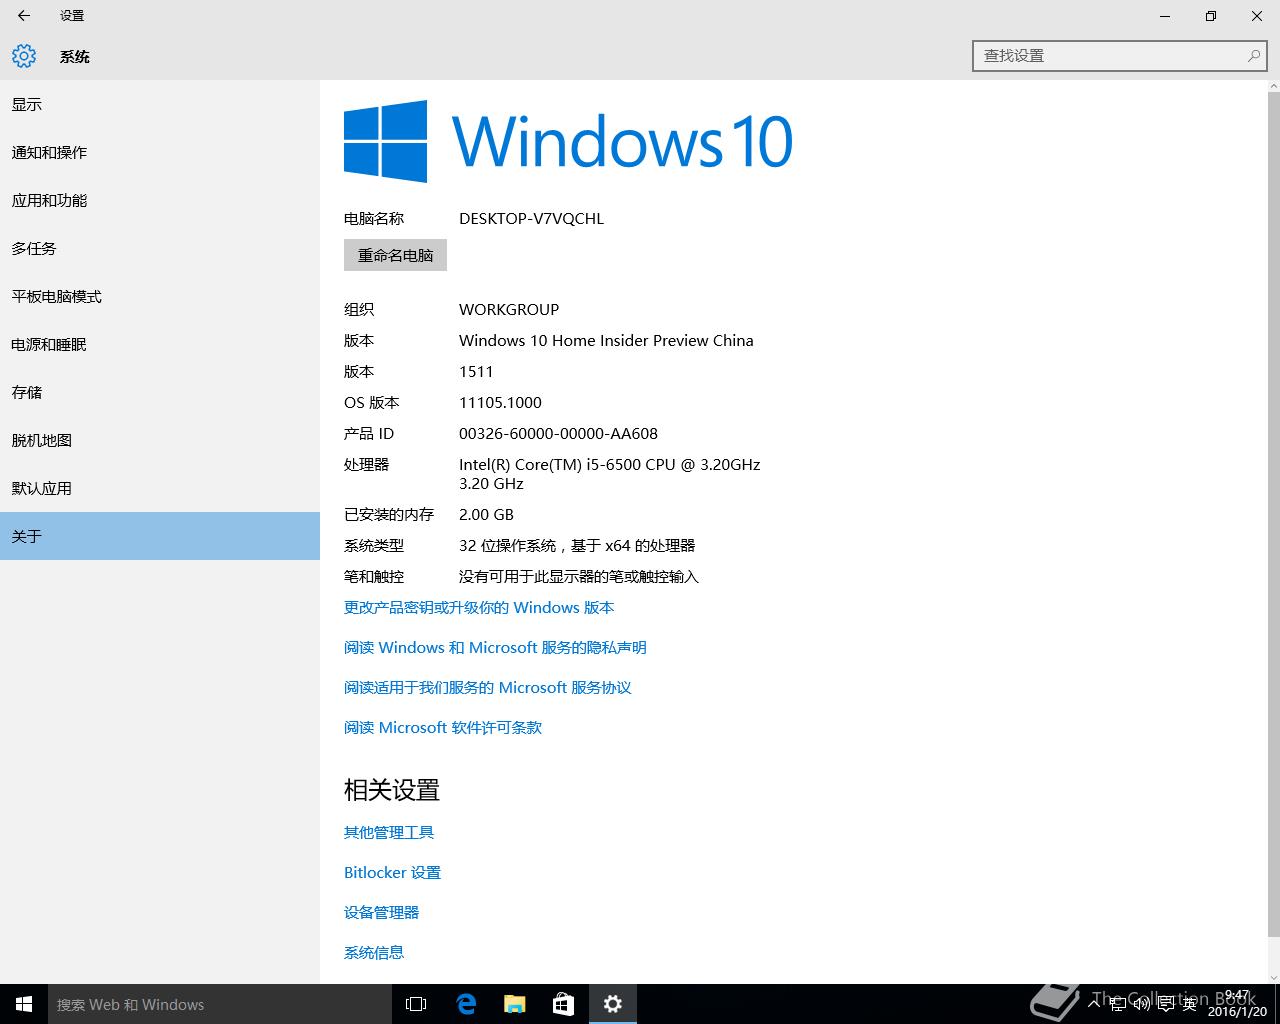The height and width of the screenshot is (1024, 1280).
Task: Click the back arrow in title bar
Action: pos(24,16)
